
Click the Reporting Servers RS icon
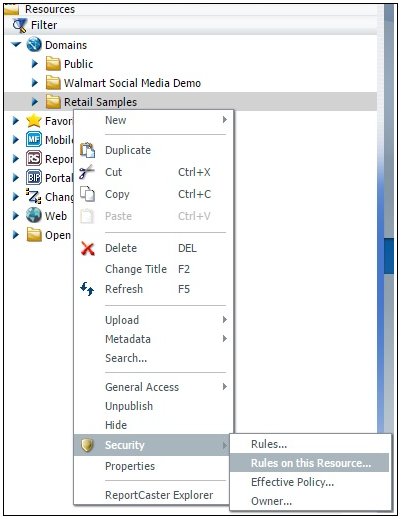[34, 158]
